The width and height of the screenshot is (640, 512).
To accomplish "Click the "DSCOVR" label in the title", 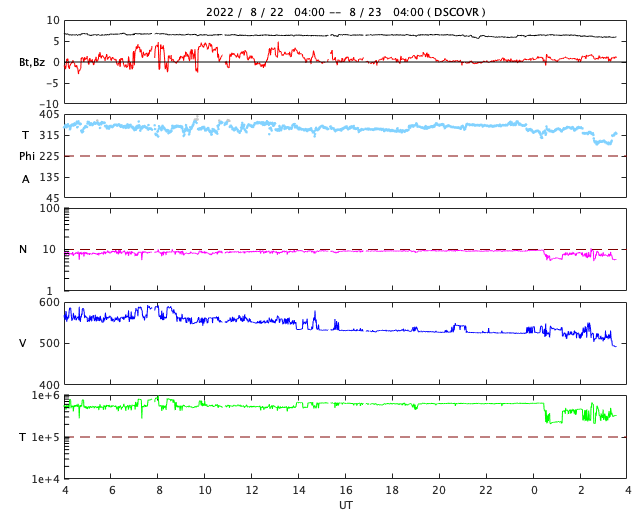I will pos(456,12).
